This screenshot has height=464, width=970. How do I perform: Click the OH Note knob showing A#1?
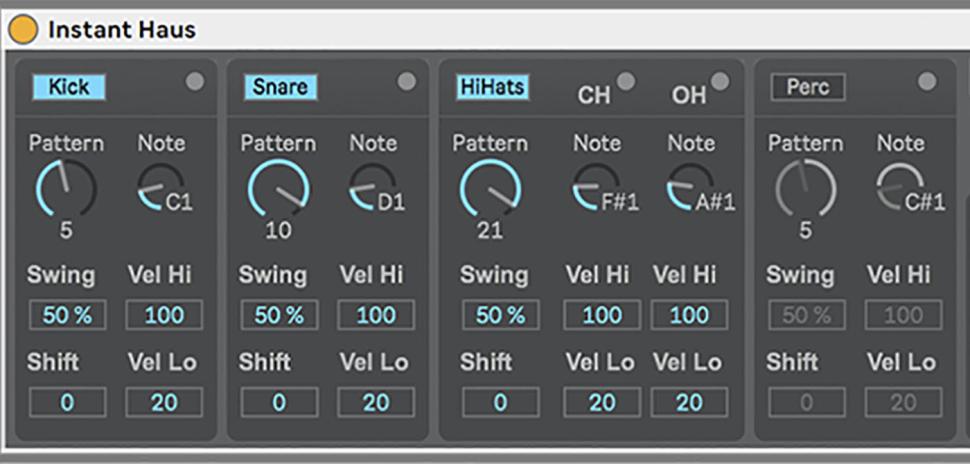pos(690,187)
